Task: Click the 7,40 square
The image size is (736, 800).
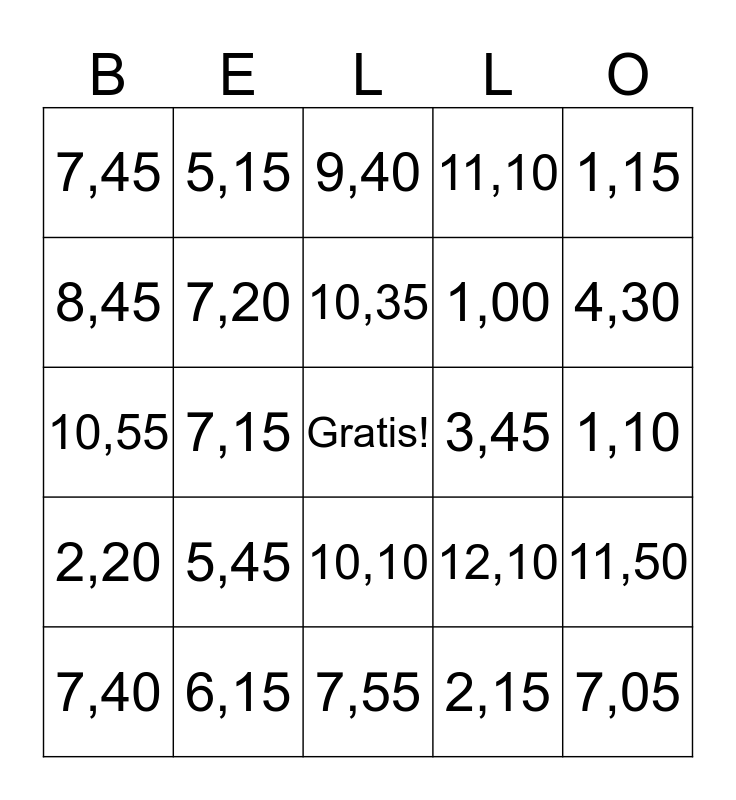Action: coord(108,692)
